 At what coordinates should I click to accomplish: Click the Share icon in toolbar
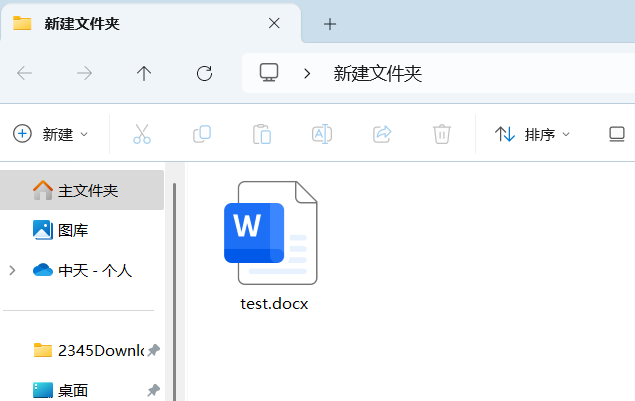coord(382,134)
